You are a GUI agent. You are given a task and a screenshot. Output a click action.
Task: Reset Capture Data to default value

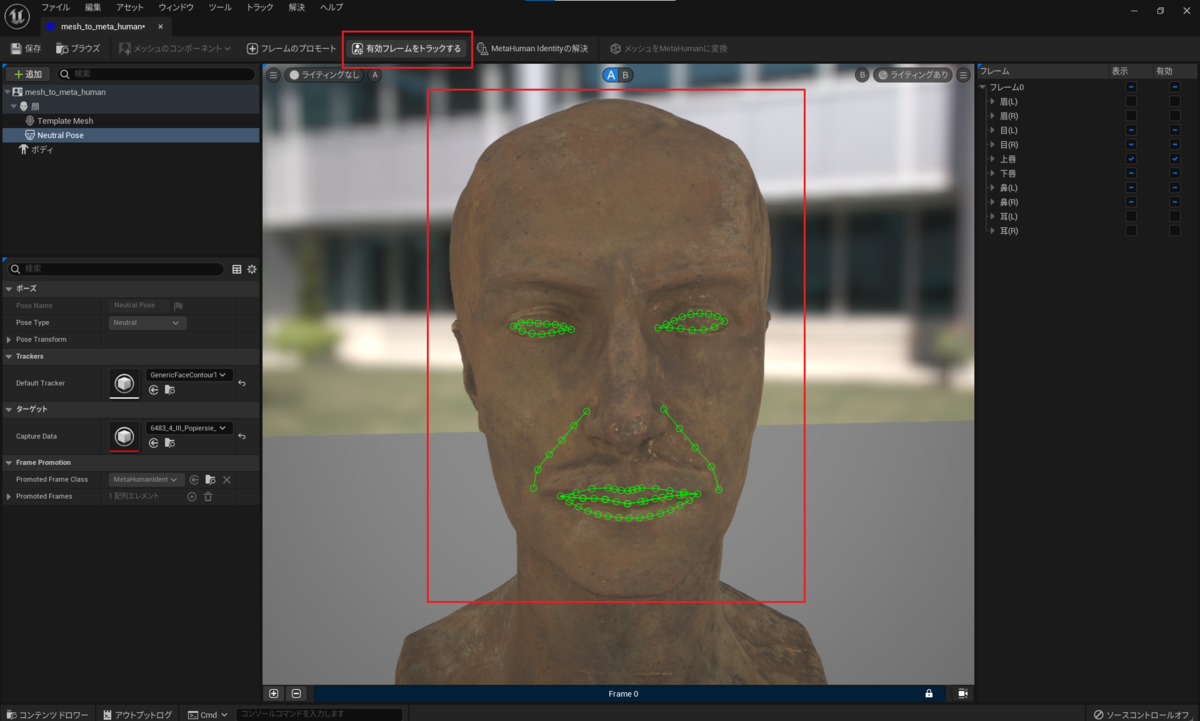coord(242,436)
